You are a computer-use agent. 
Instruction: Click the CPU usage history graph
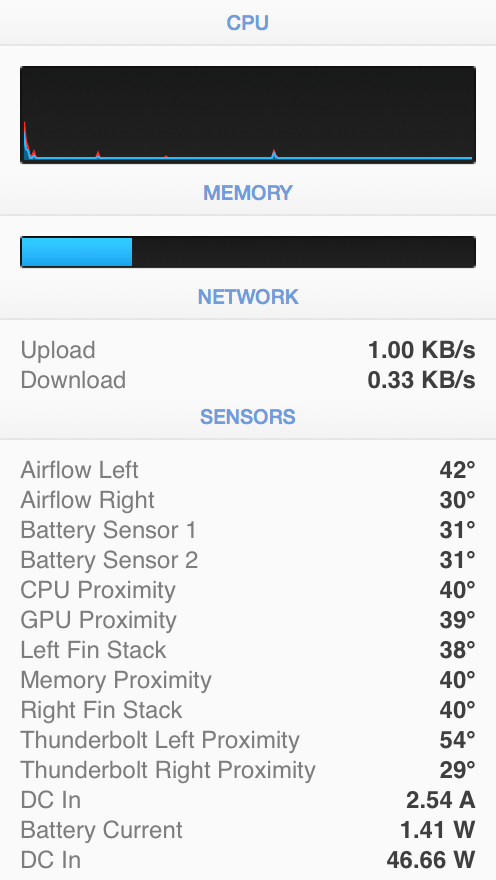pyautogui.click(x=248, y=115)
